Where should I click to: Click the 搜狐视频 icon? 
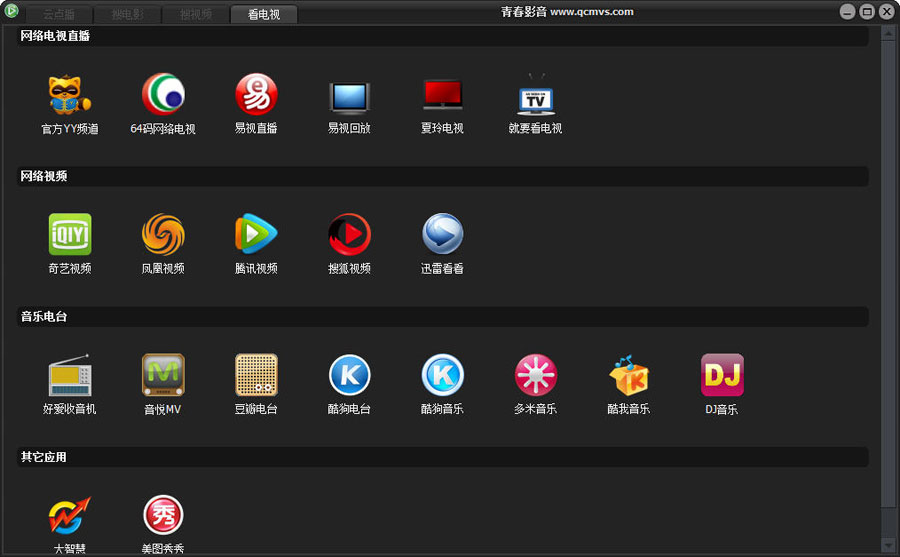(349, 235)
